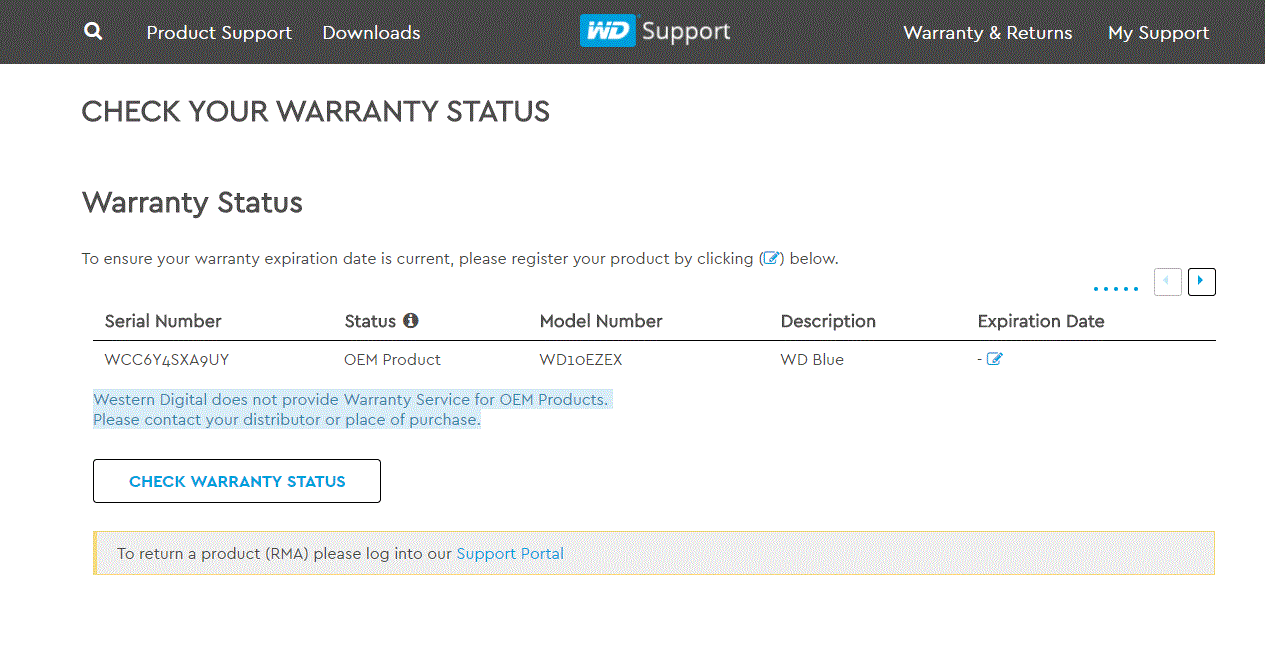Click the Check Your Warranty Status title

[316, 111]
